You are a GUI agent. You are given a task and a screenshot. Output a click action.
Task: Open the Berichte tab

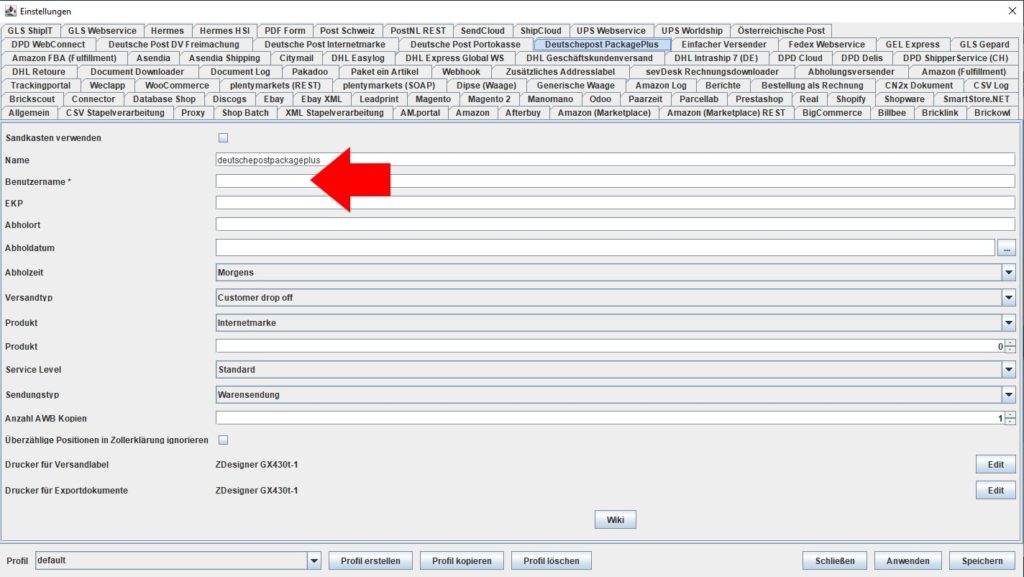(723, 86)
